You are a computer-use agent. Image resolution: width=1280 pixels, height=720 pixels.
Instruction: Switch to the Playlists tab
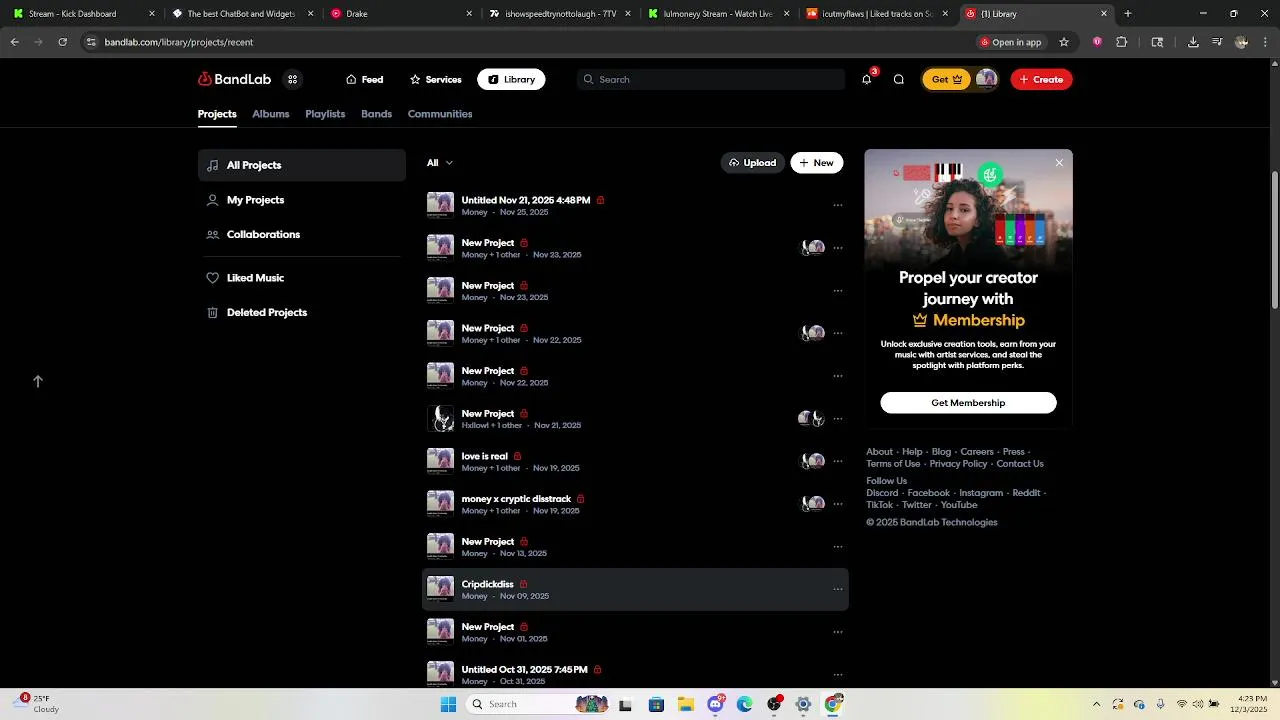pos(325,114)
